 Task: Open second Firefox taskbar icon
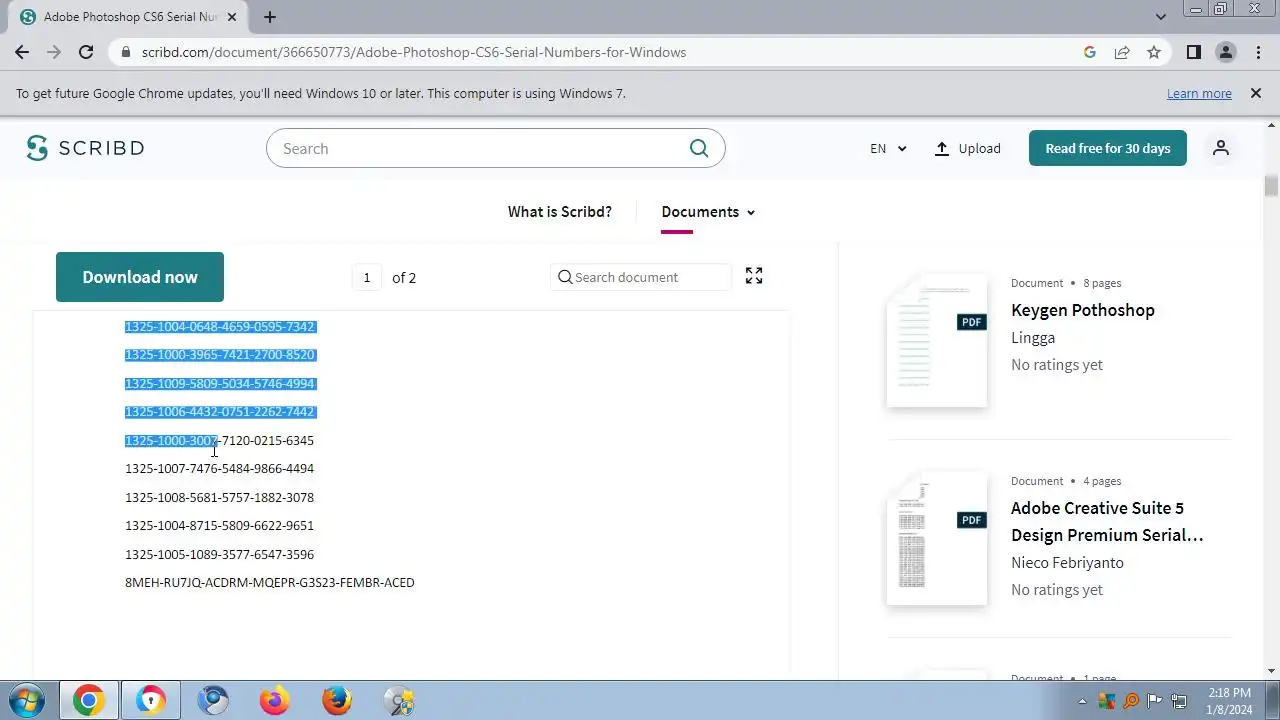click(337, 700)
